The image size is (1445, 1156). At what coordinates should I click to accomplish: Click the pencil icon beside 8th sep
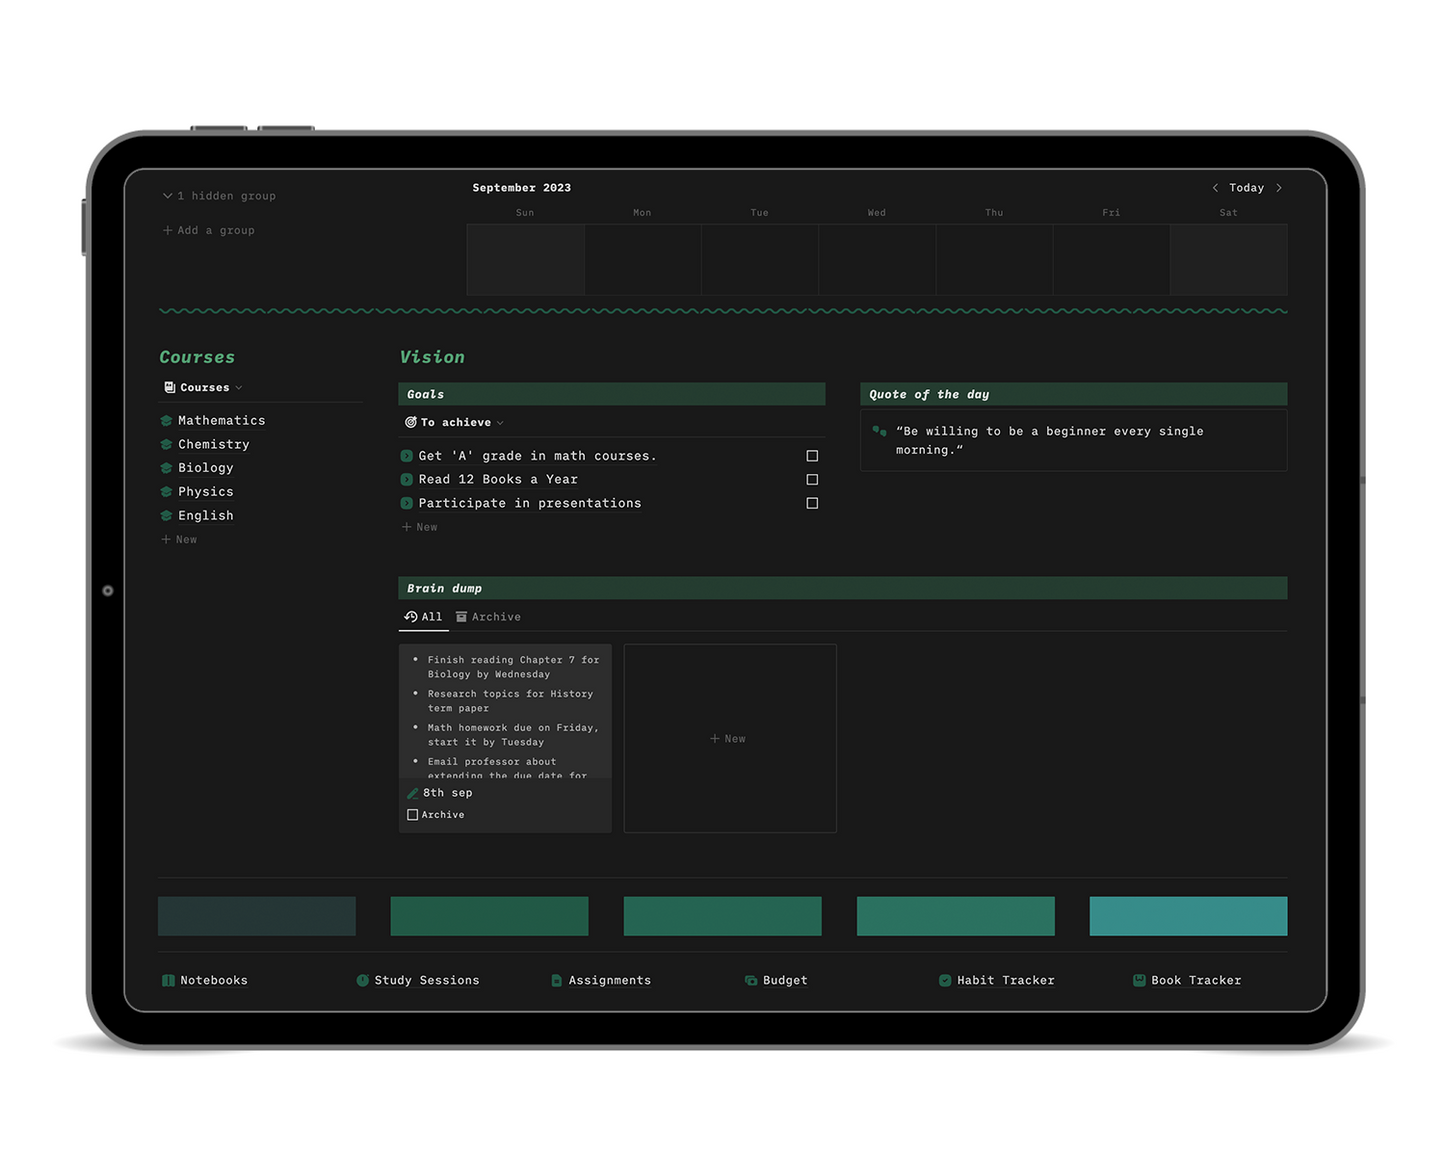coord(412,793)
